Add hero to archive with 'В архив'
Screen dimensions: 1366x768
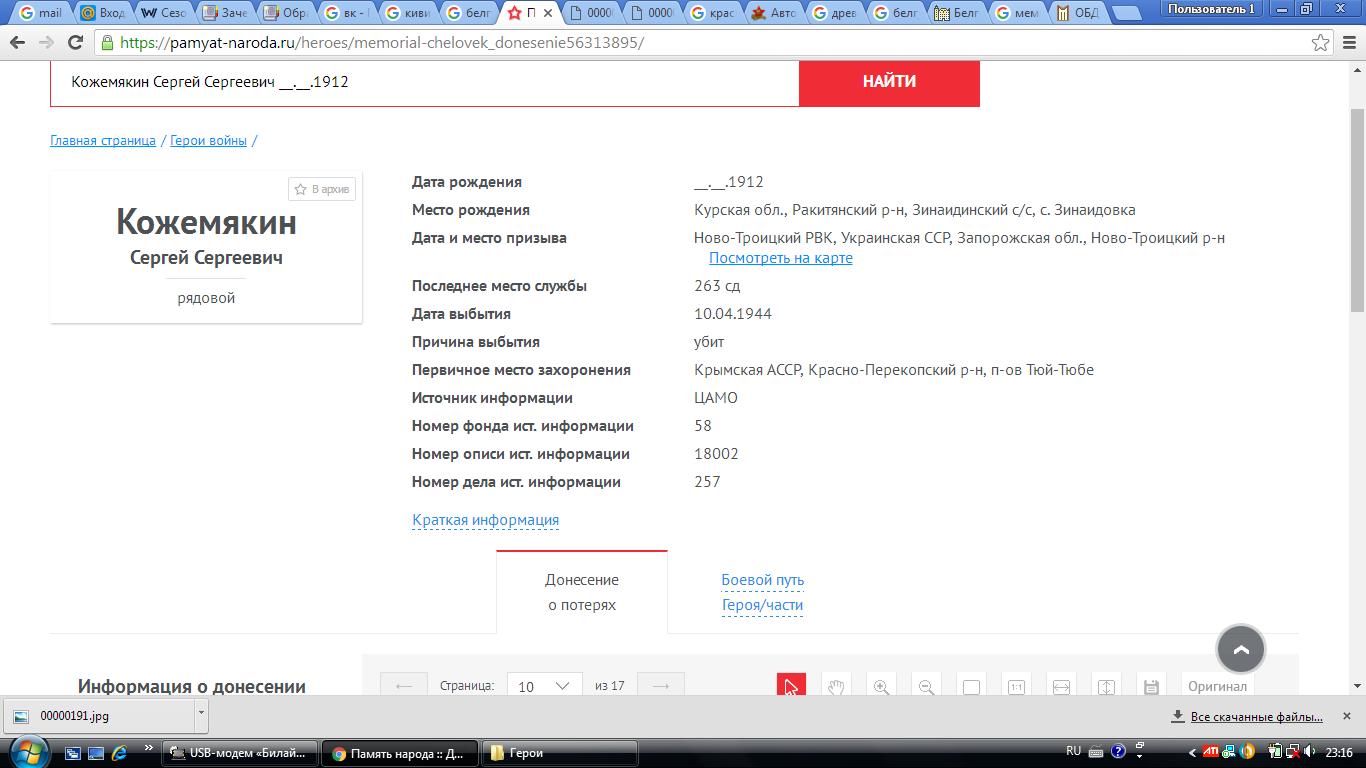click(322, 189)
